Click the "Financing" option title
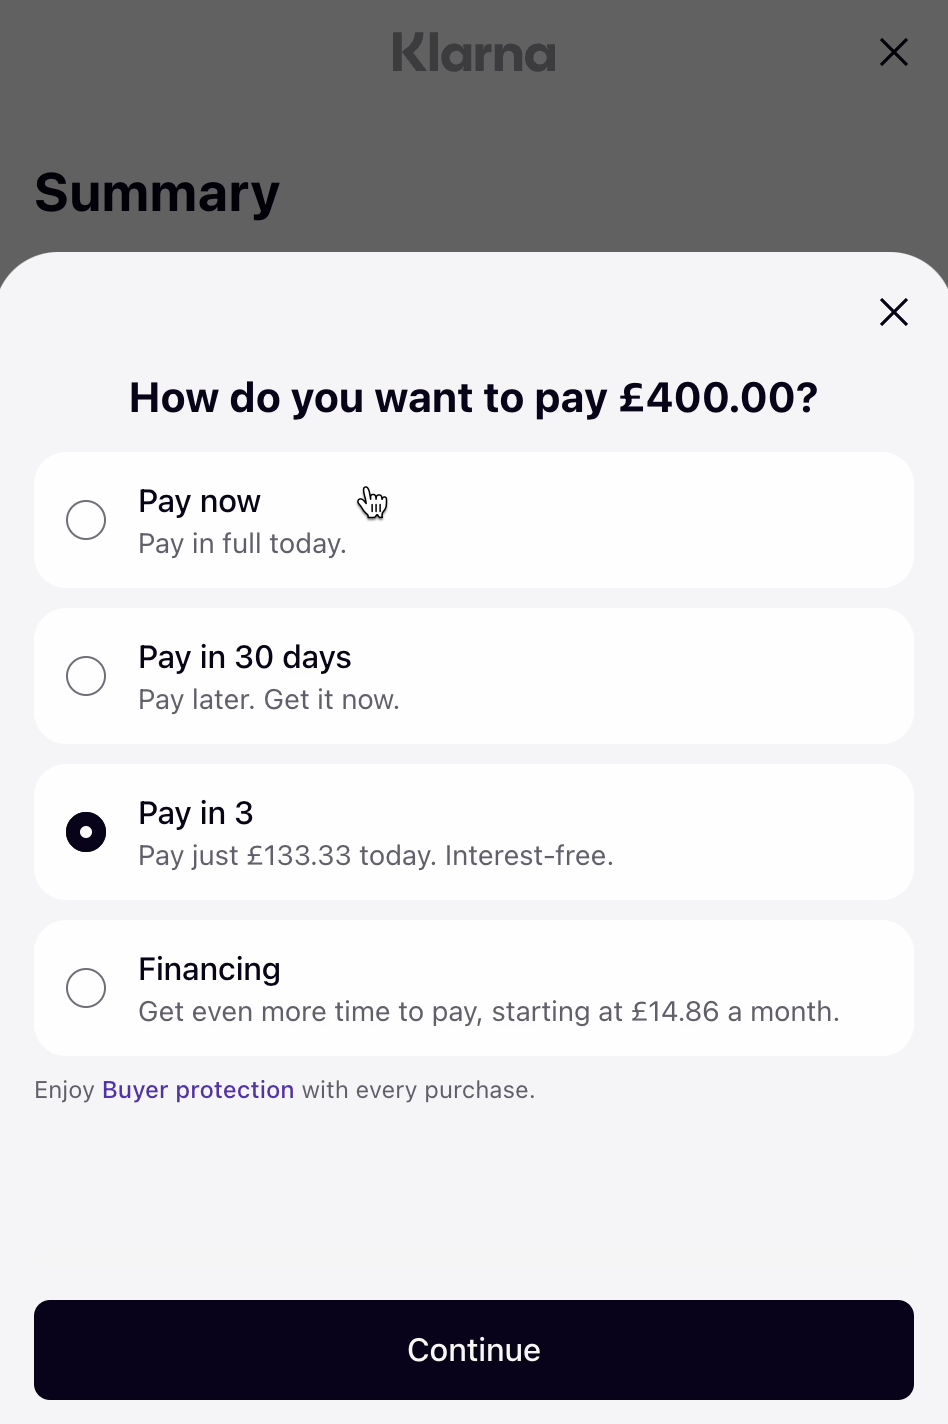This screenshot has height=1424, width=948. click(209, 969)
